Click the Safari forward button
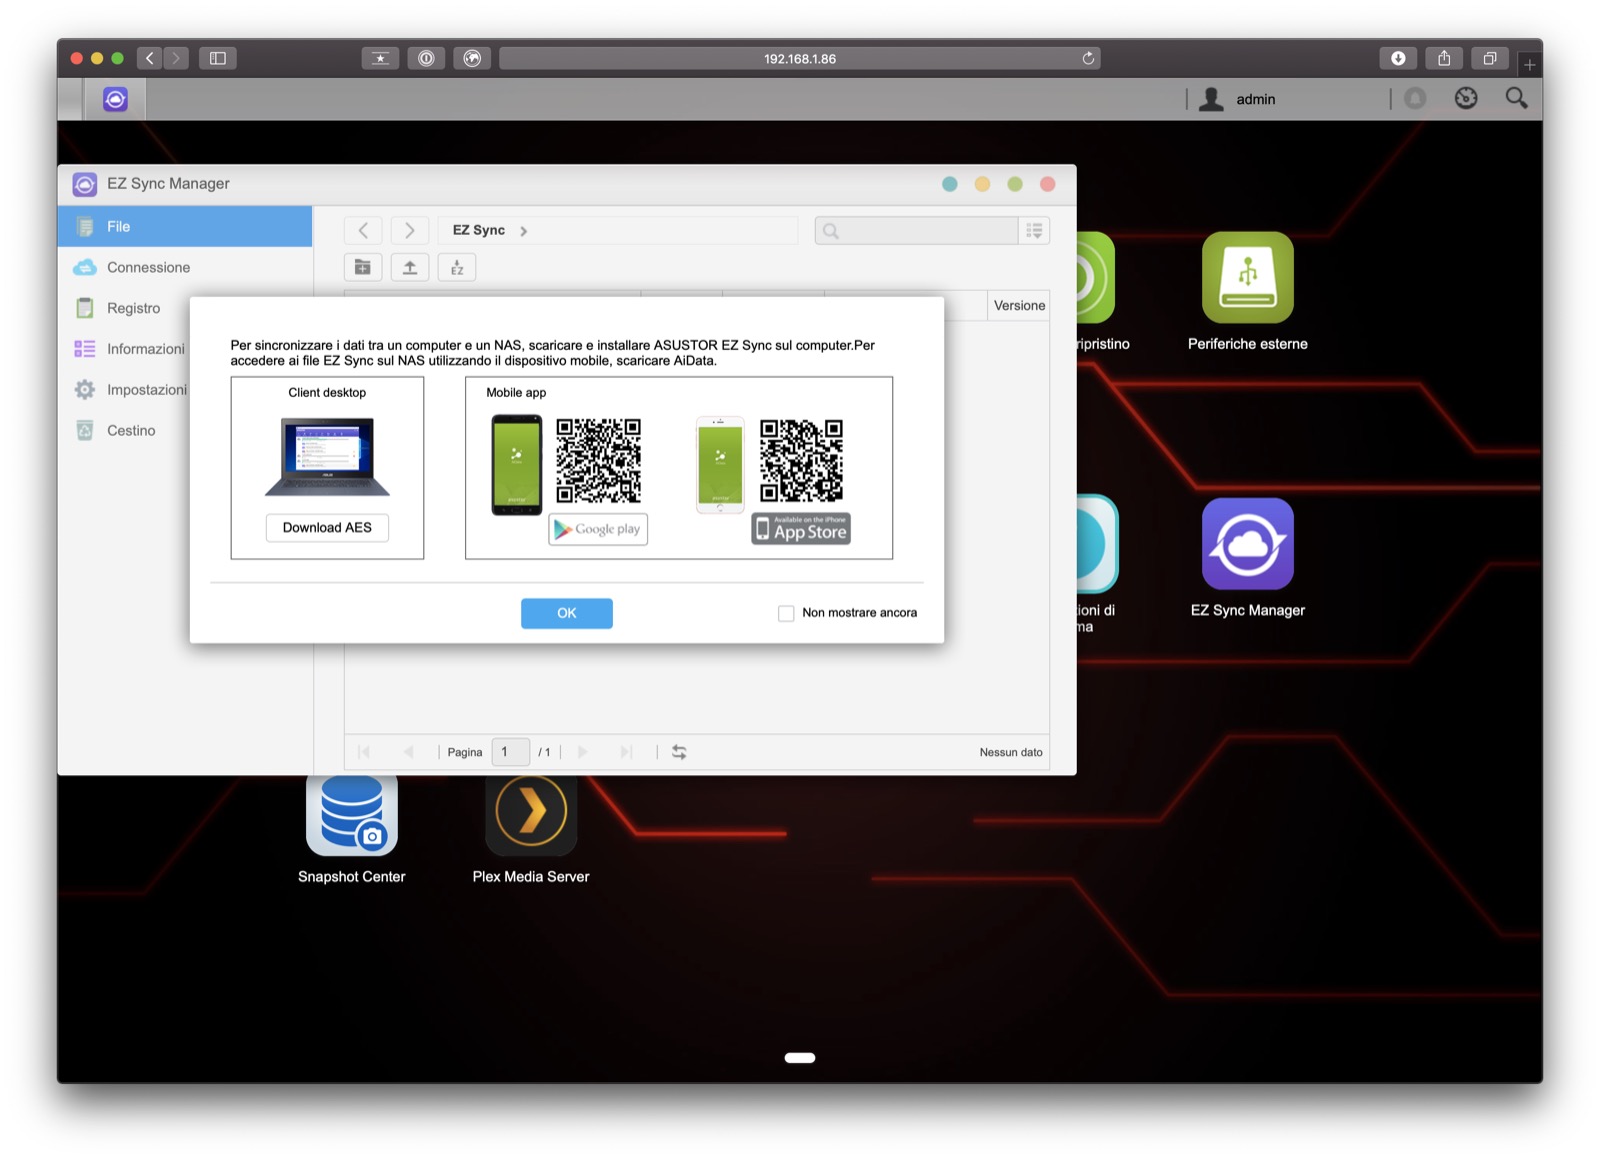Screen dimensions: 1600x1159 (x=176, y=58)
